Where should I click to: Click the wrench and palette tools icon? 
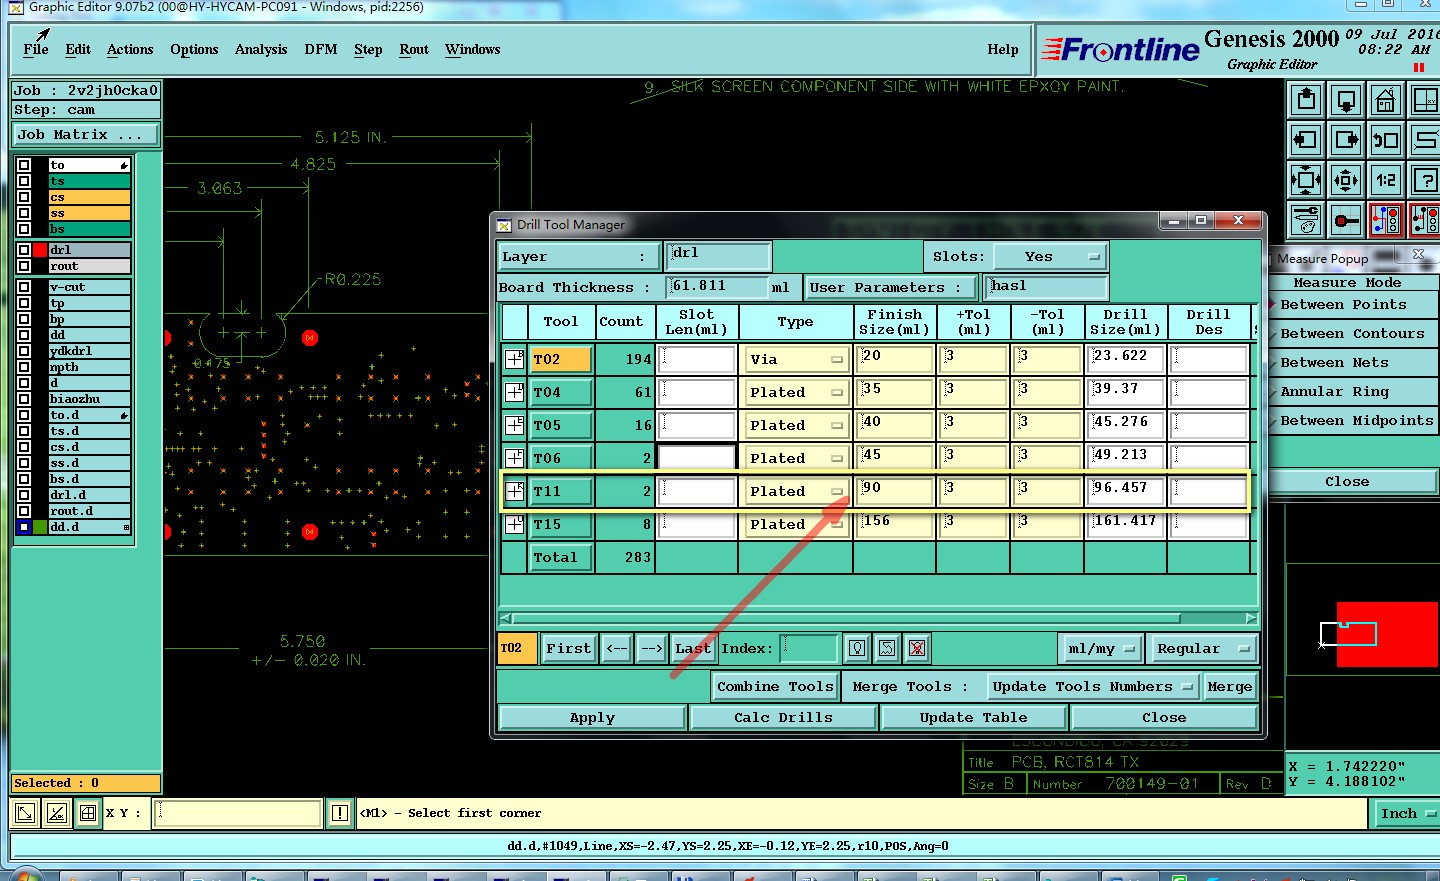point(1306,220)
